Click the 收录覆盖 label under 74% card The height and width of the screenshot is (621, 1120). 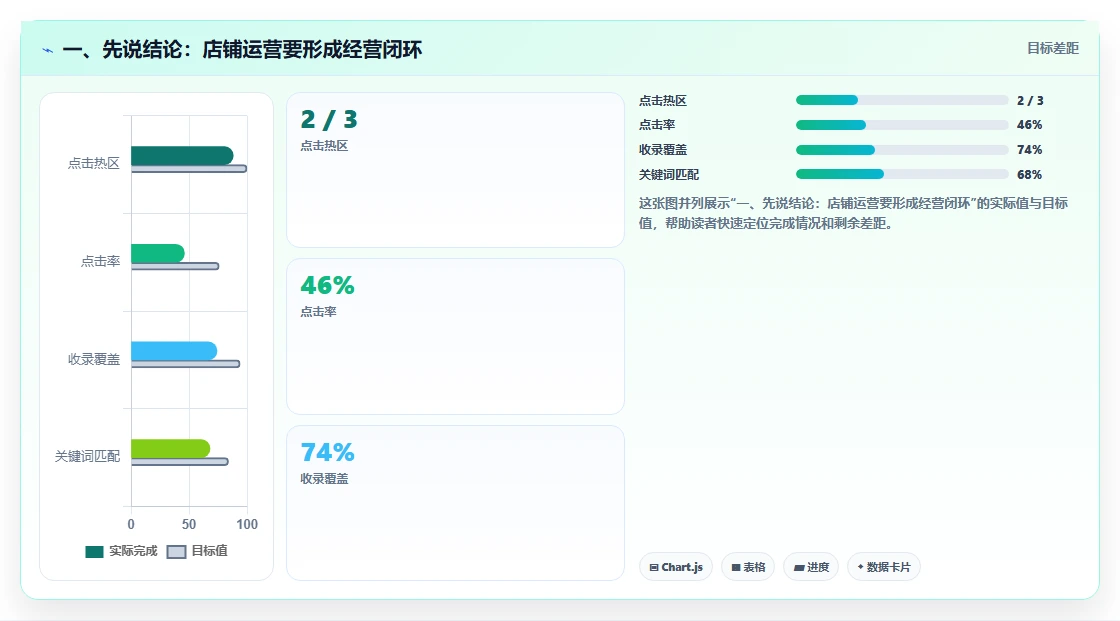pos(324,479)
